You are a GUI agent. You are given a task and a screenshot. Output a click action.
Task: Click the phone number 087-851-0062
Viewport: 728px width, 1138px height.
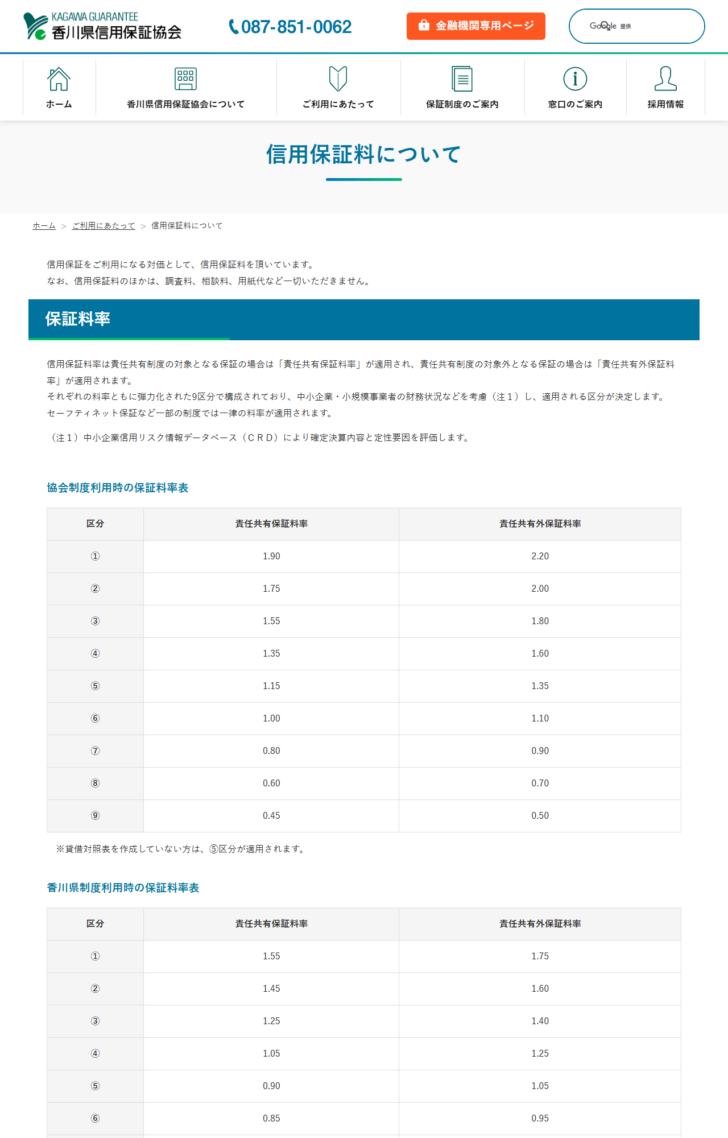pos(296,27)
